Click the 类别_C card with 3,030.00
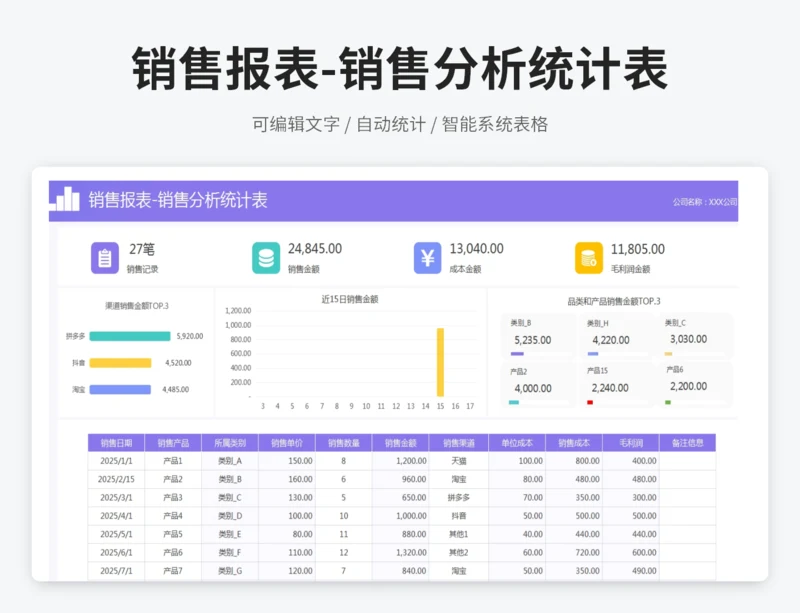 (x=694, y=337)
